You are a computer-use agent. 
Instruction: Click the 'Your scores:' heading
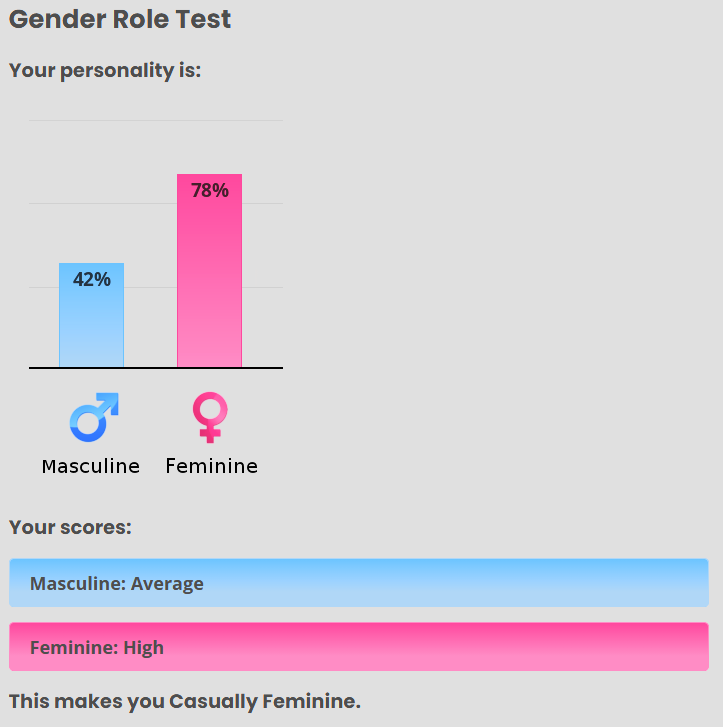point(70,527)
